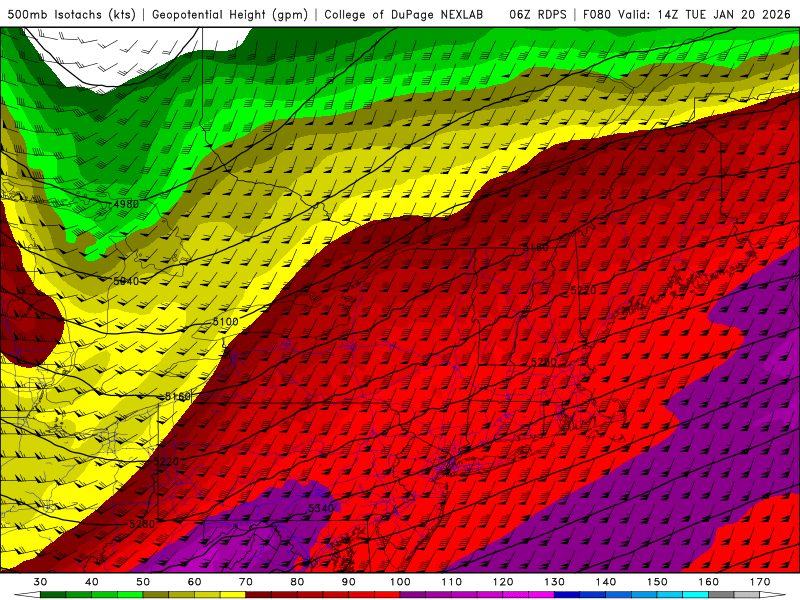The image size is (800, 600).
Task: Click the 90 value on the color scale
Action: 348,582
